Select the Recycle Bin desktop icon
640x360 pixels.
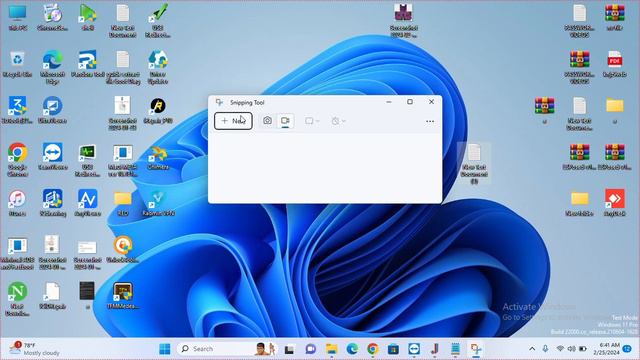click(18, 64)
